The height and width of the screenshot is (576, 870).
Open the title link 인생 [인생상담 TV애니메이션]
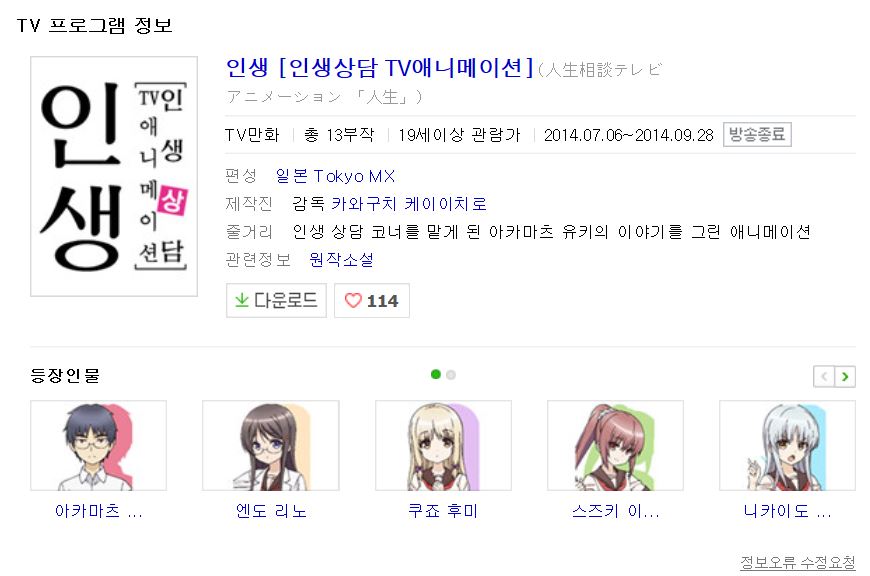pos(380,68)
